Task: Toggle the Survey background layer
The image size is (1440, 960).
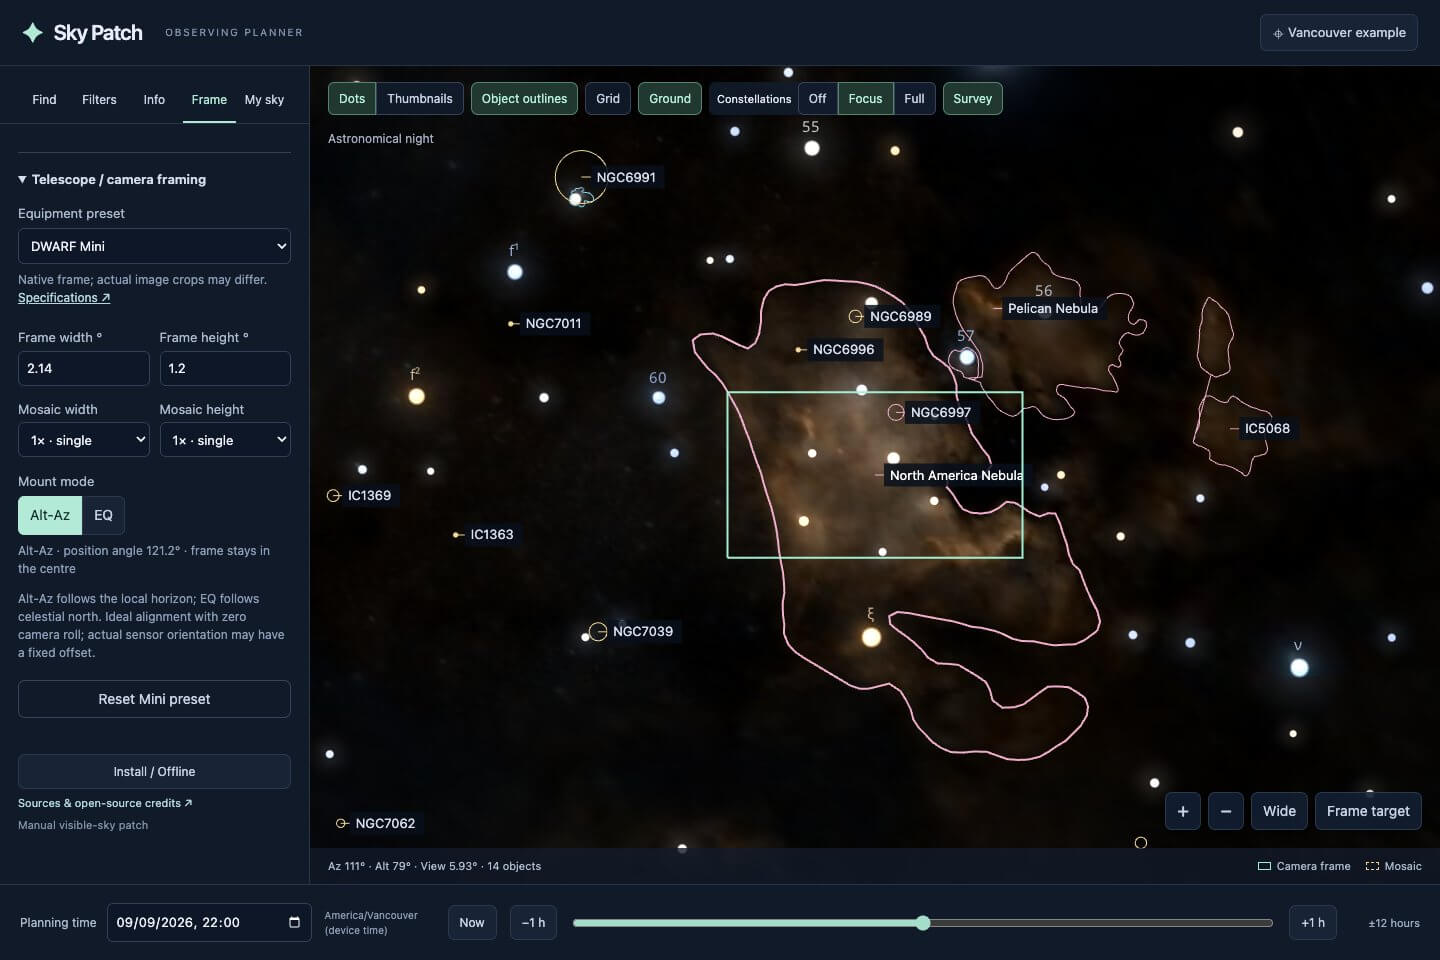Action: pos(973,98)
